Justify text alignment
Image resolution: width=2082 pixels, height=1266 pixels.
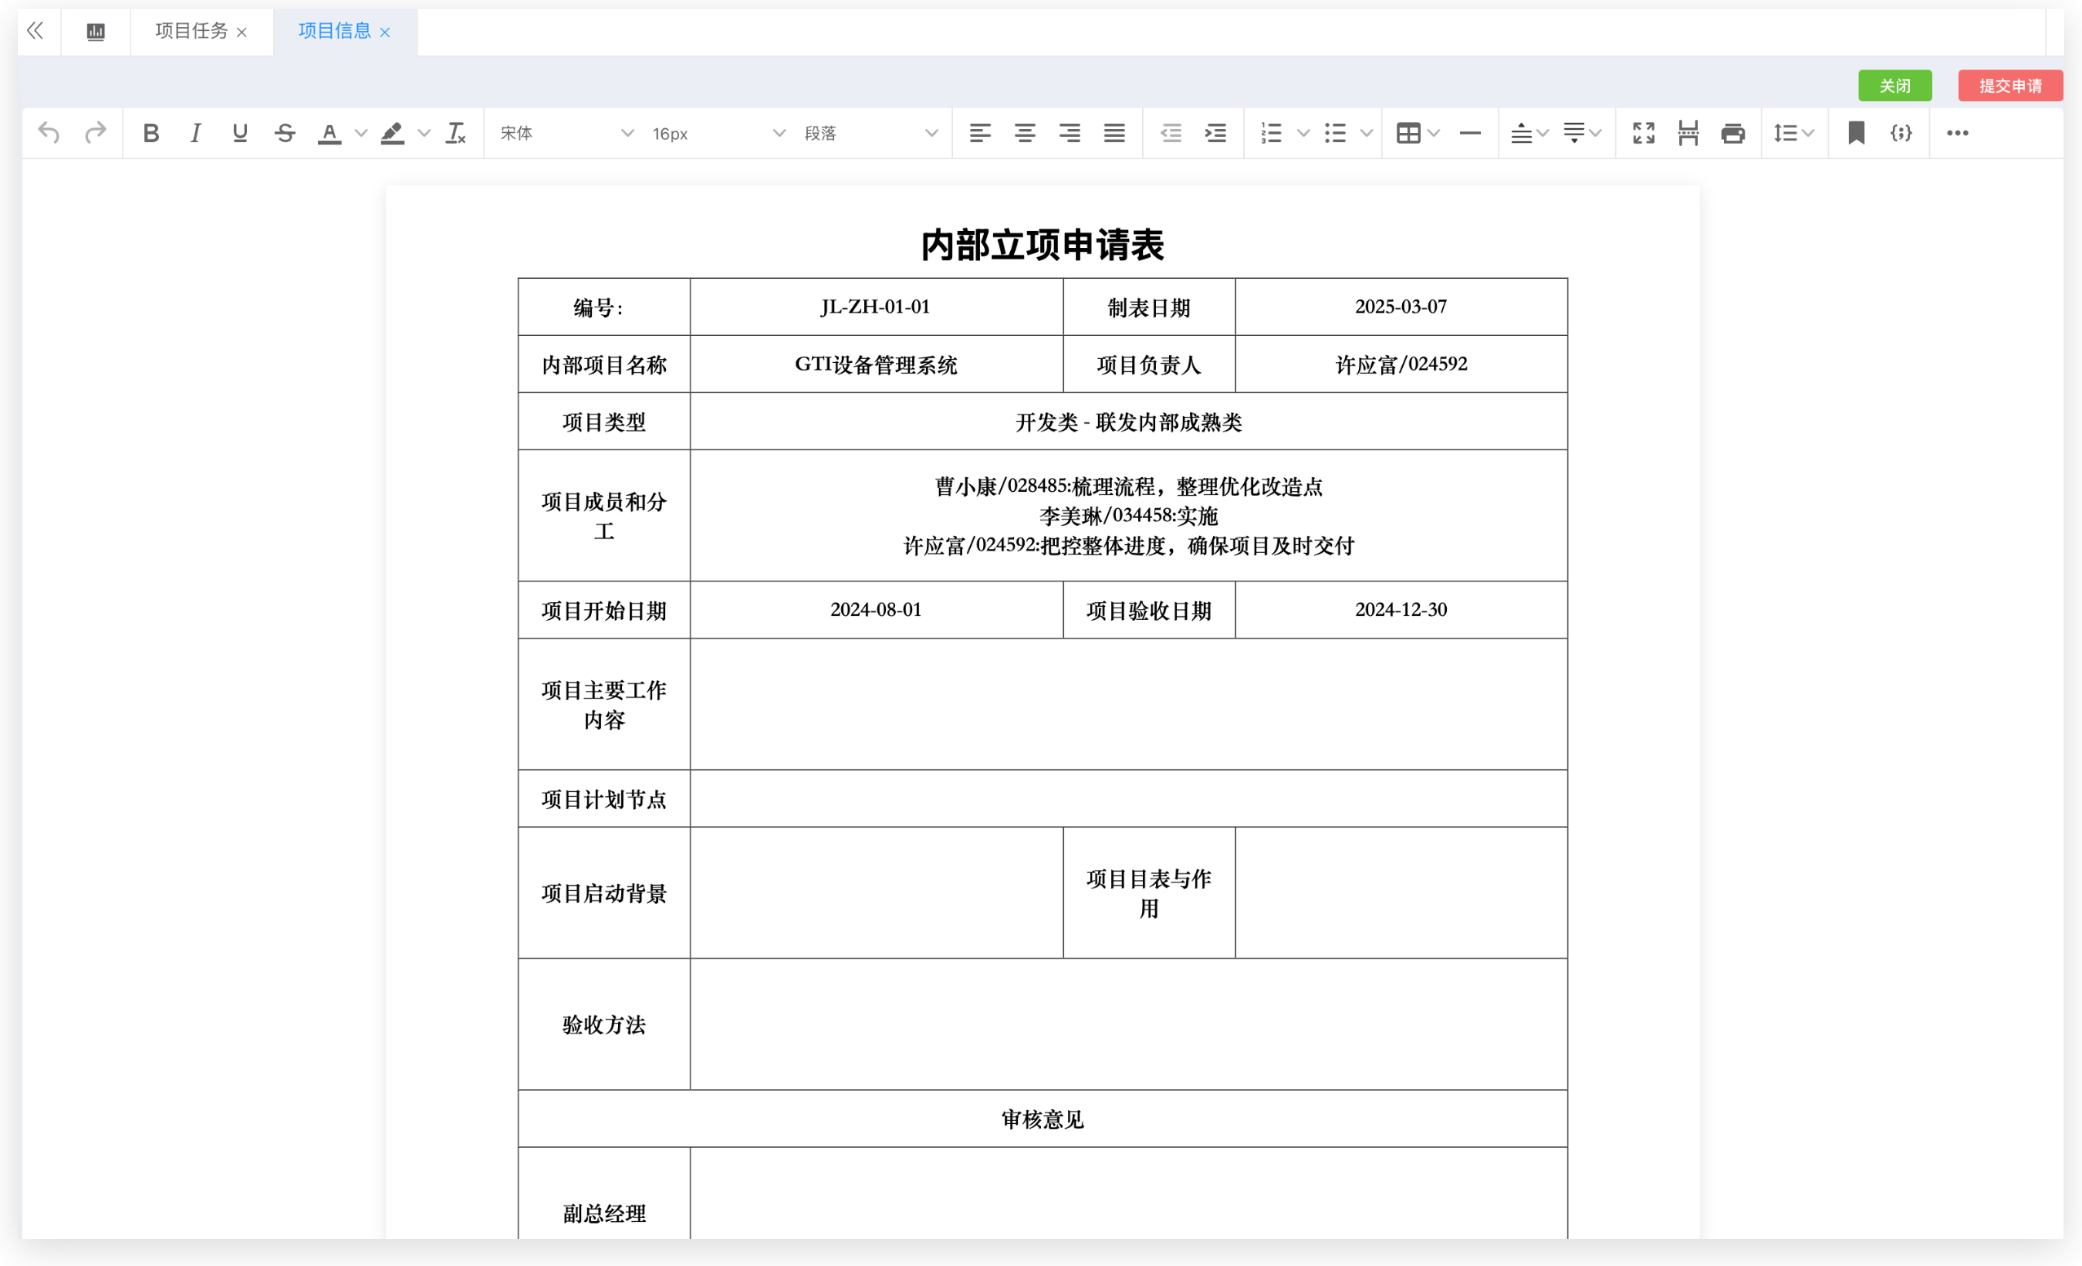tap(1114, 133)
